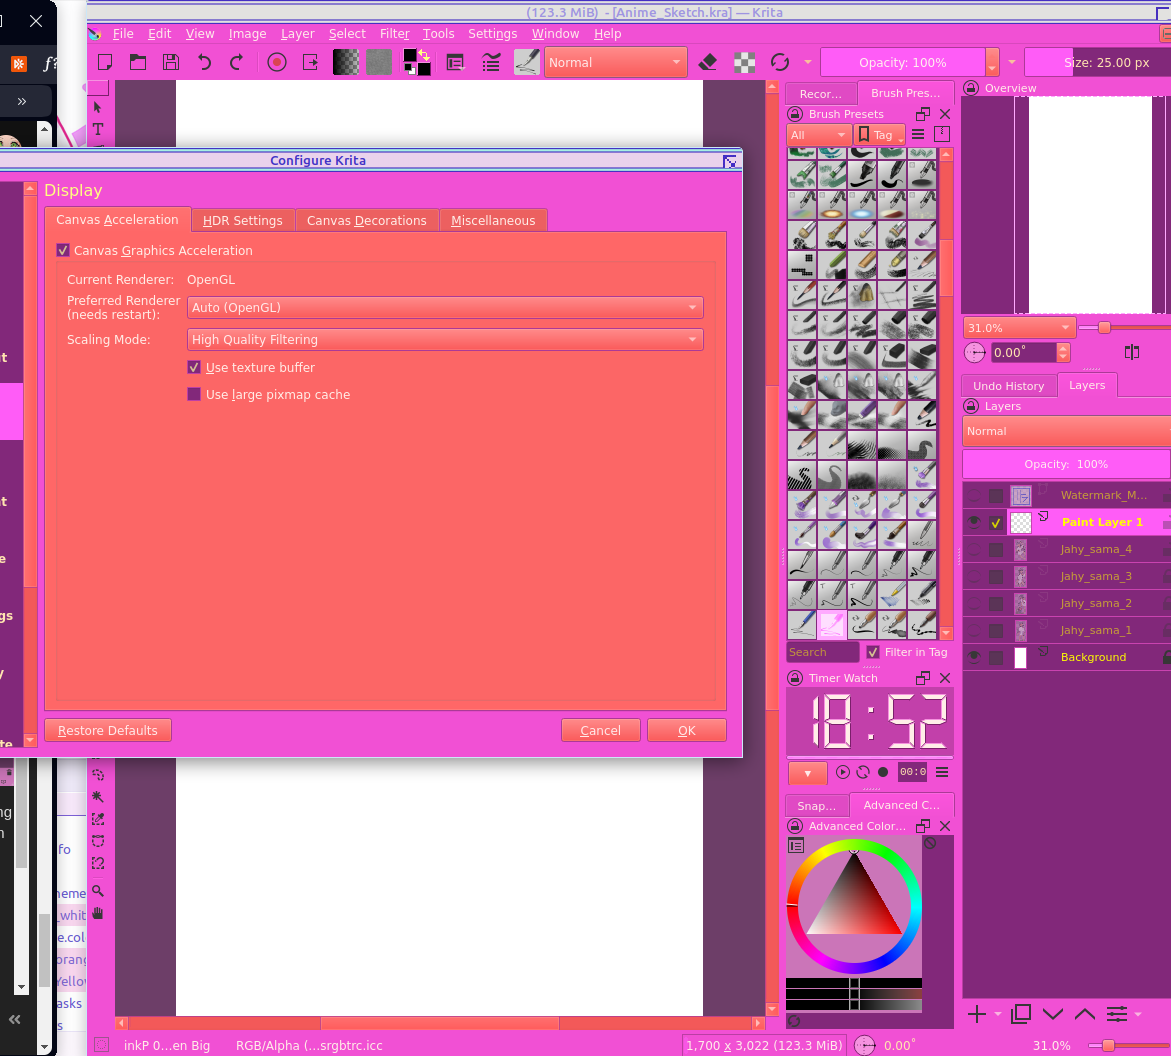
Task: Swap foreground and background colors
Action: 424,55
